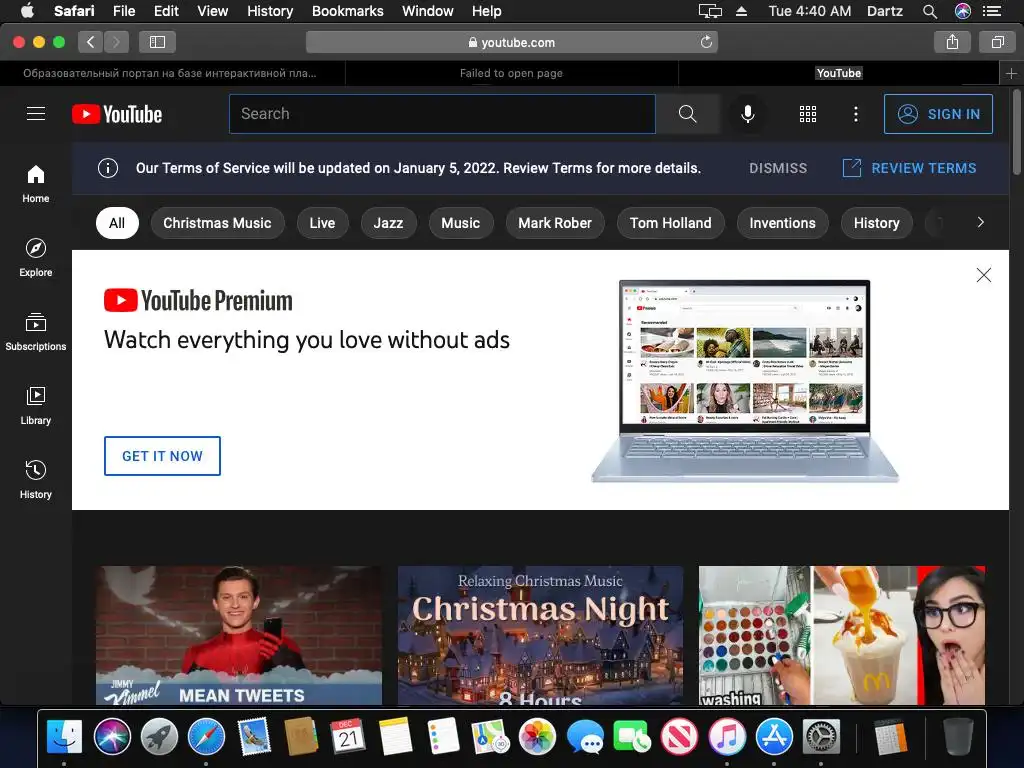The width and height of the screenshot is (1024, 768).
Task: Select the History filter chip
Action: coord(876,223)
